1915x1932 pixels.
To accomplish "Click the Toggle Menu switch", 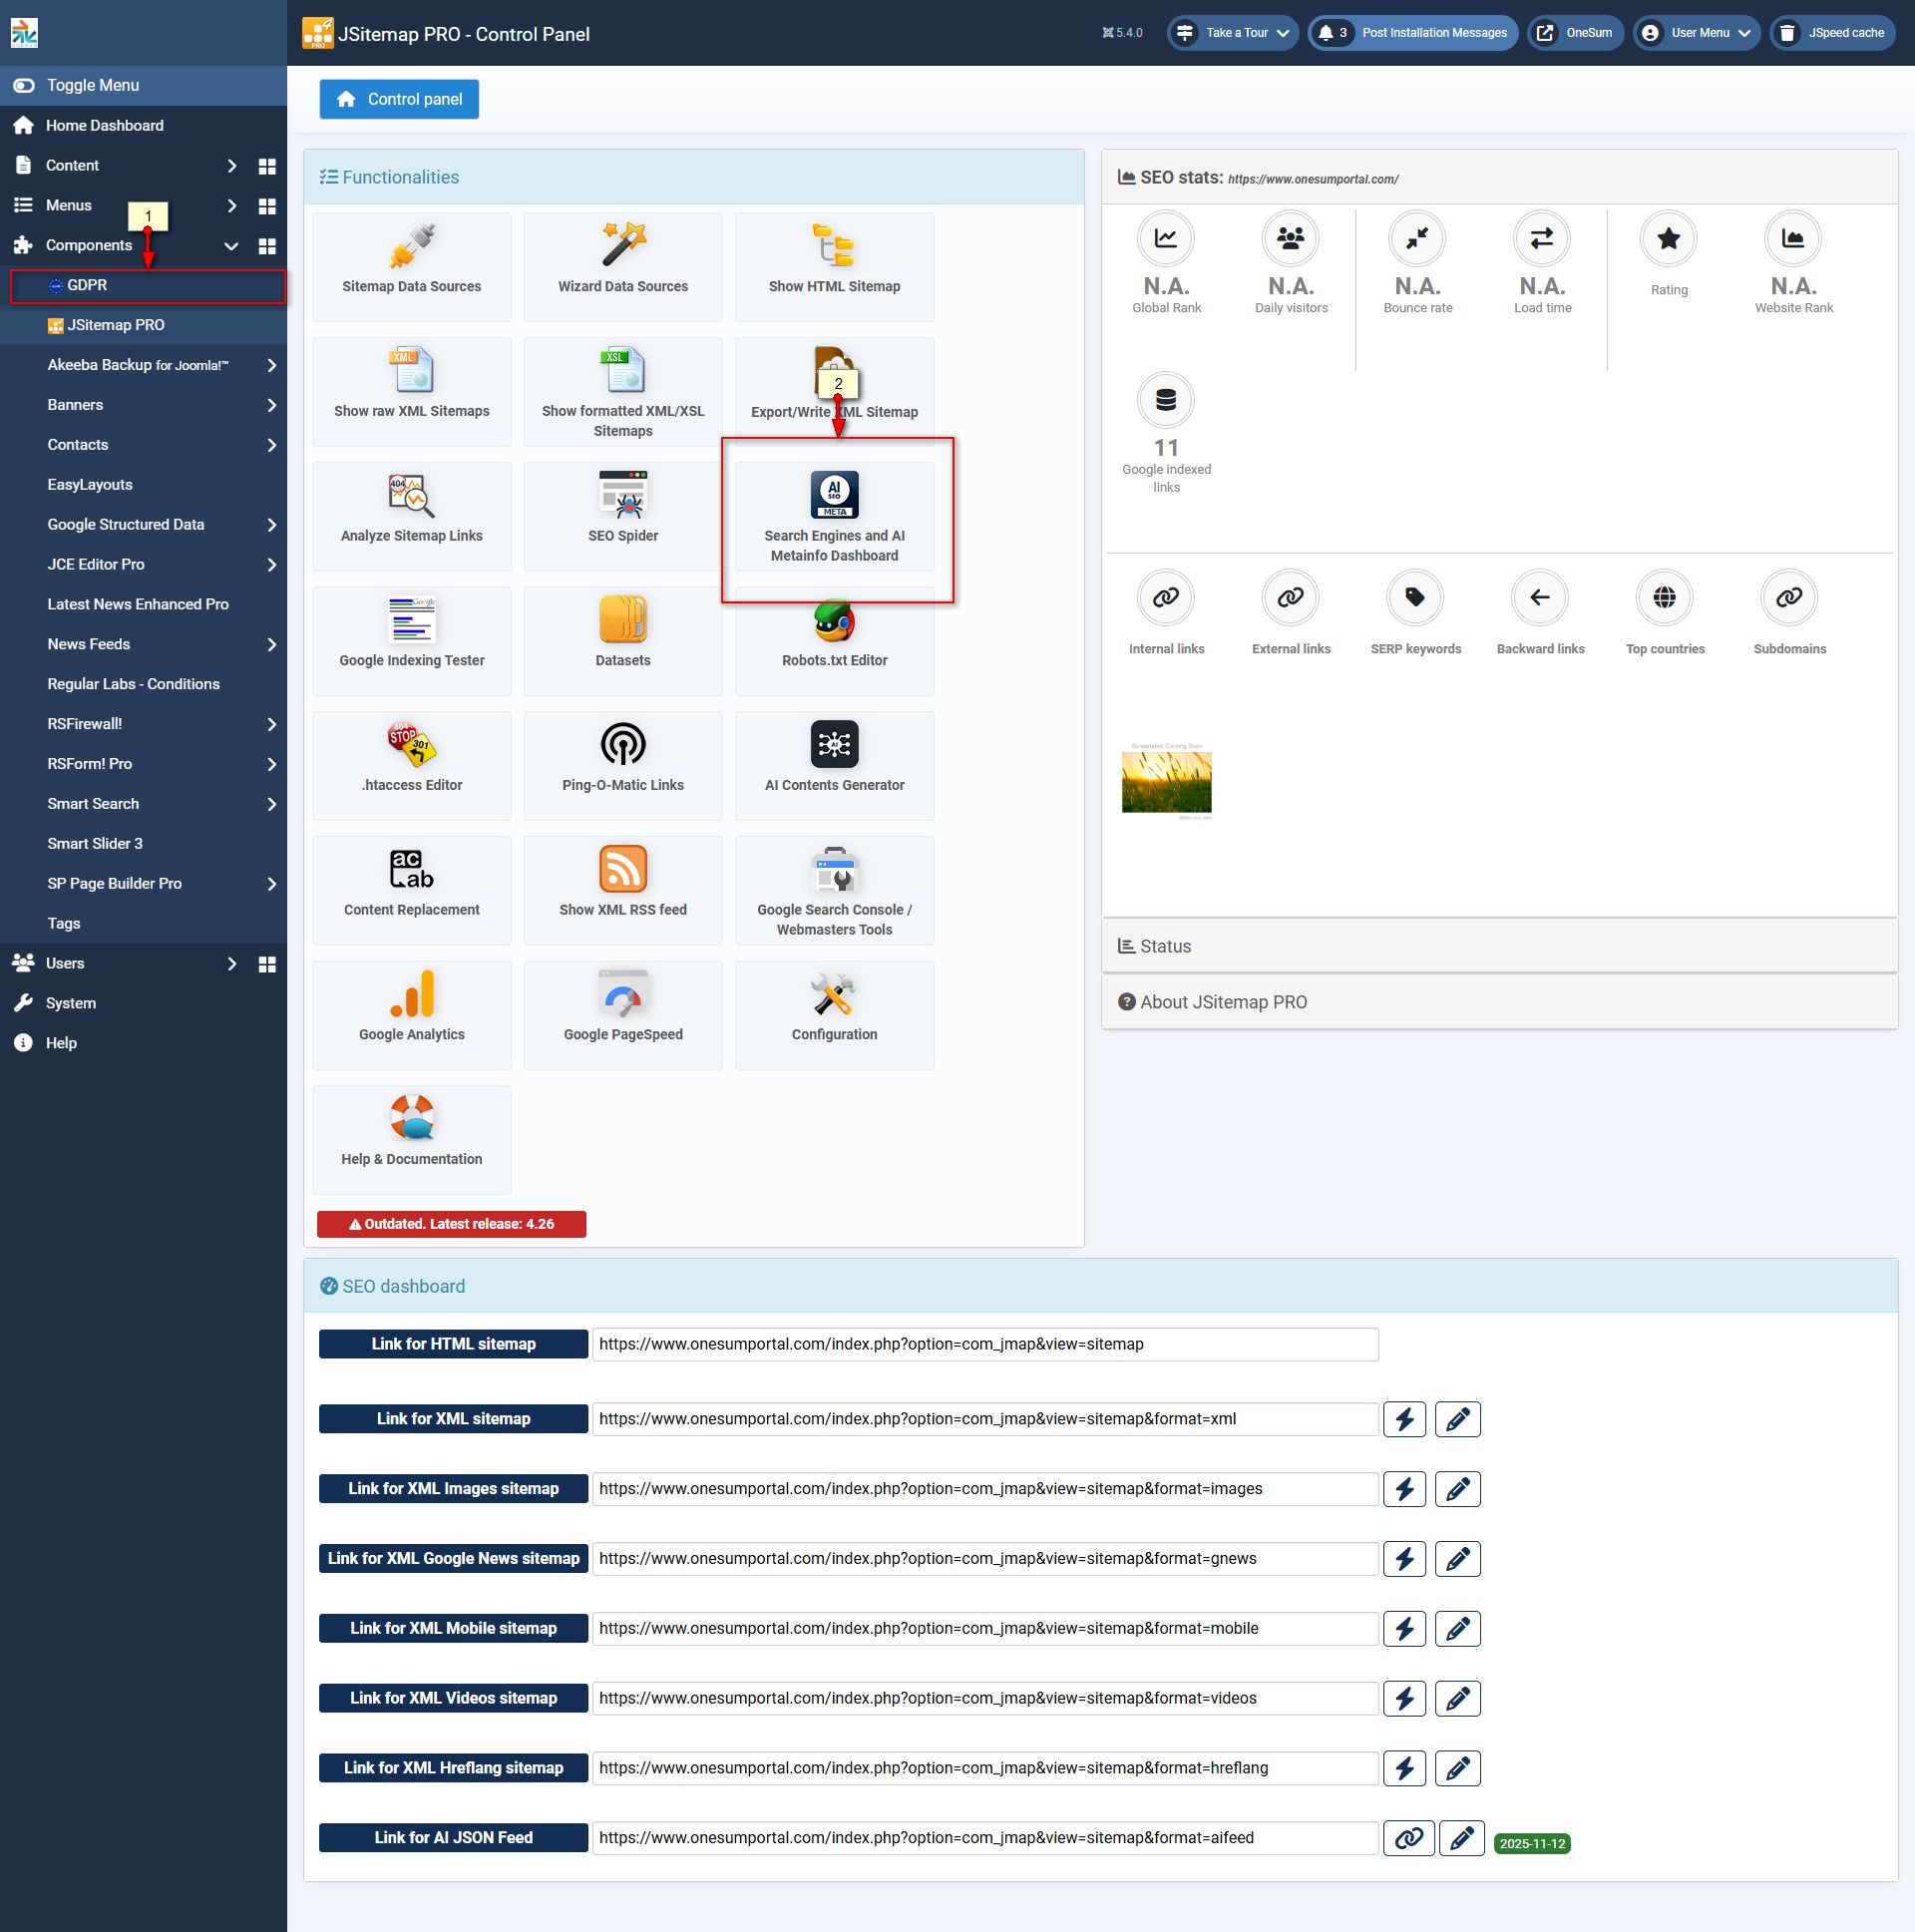I will click(x=24, y=86).
